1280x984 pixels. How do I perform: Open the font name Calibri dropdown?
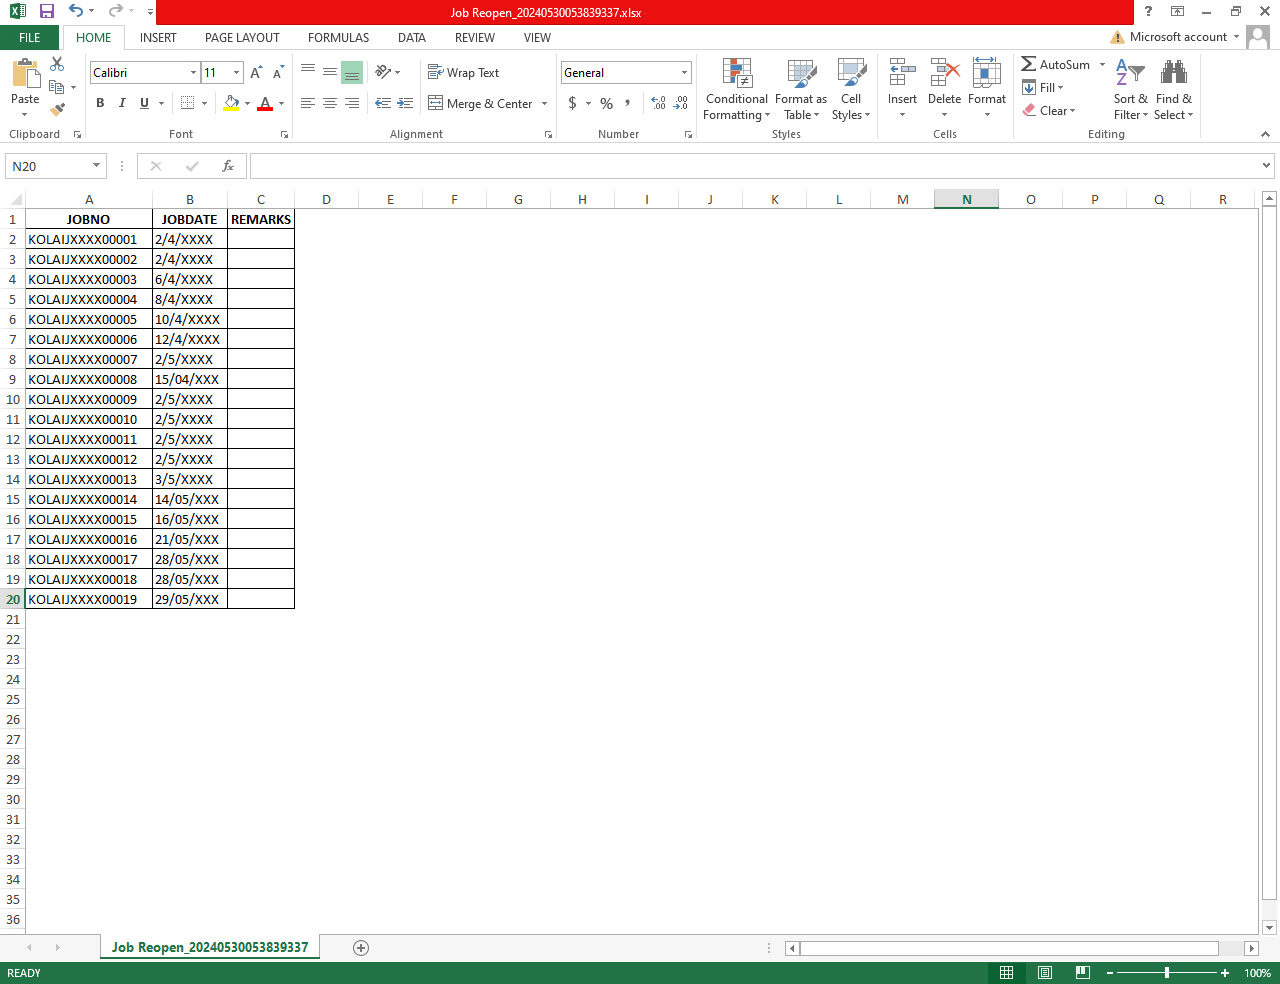pos(193,73)
